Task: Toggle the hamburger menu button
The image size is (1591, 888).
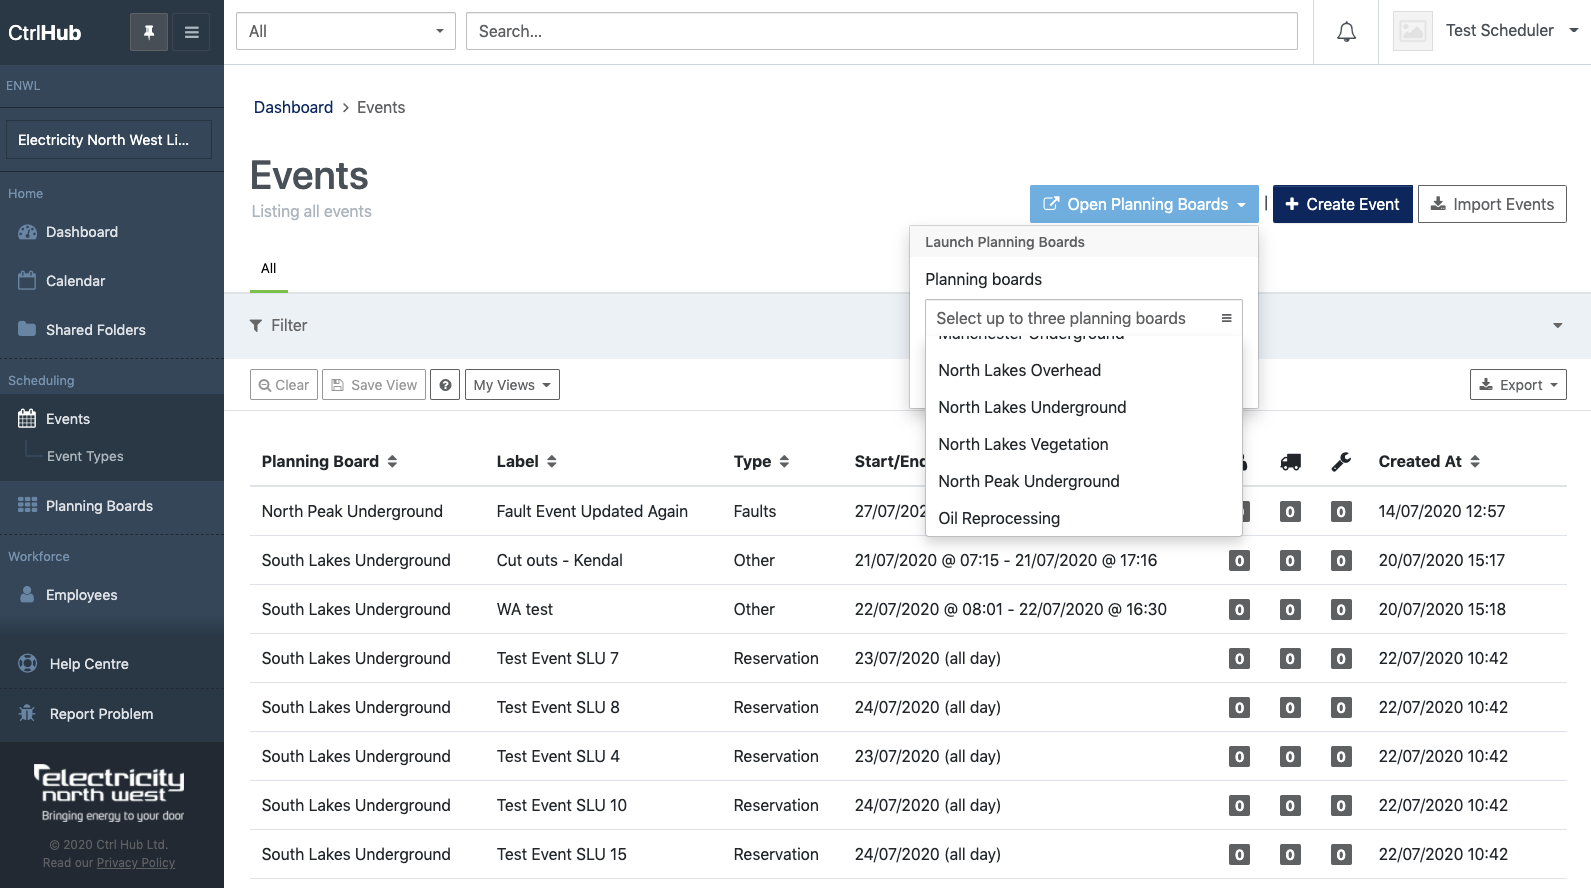Action: 191,32
